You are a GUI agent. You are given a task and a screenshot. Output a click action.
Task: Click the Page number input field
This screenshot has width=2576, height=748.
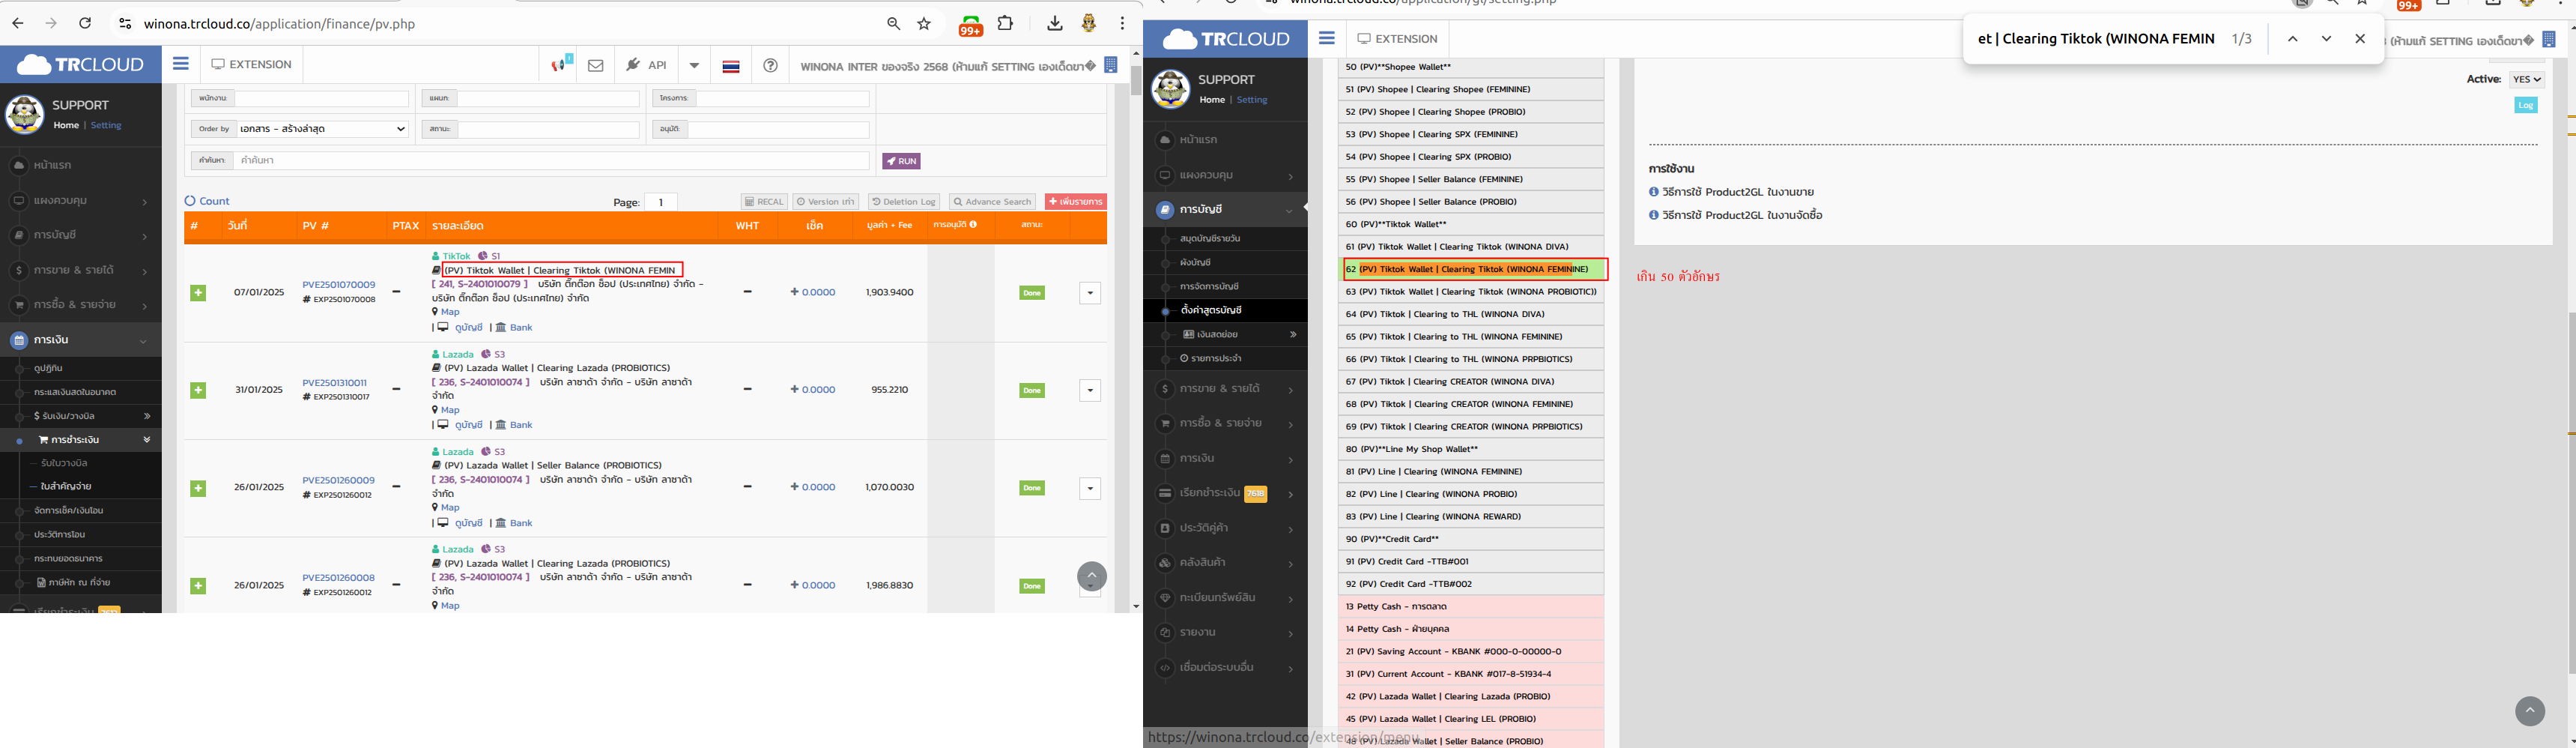660,202
